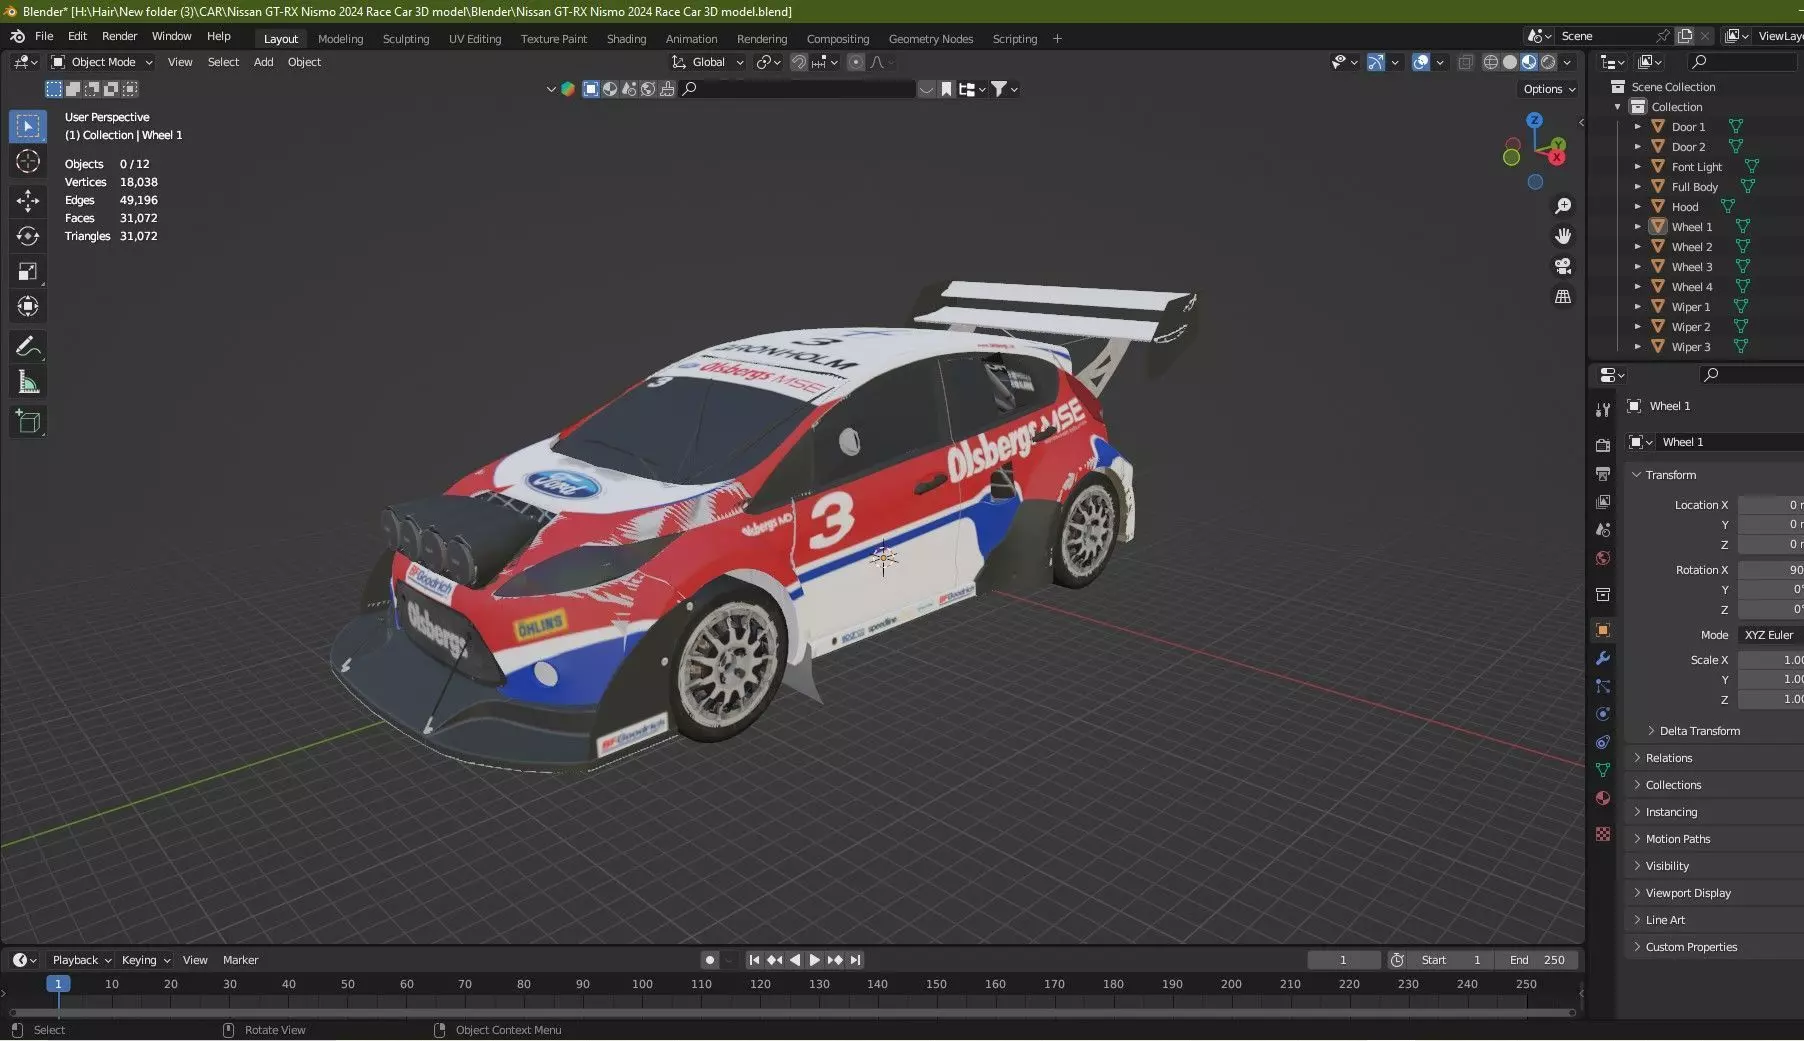Jump to the start frame

point(754,960)
